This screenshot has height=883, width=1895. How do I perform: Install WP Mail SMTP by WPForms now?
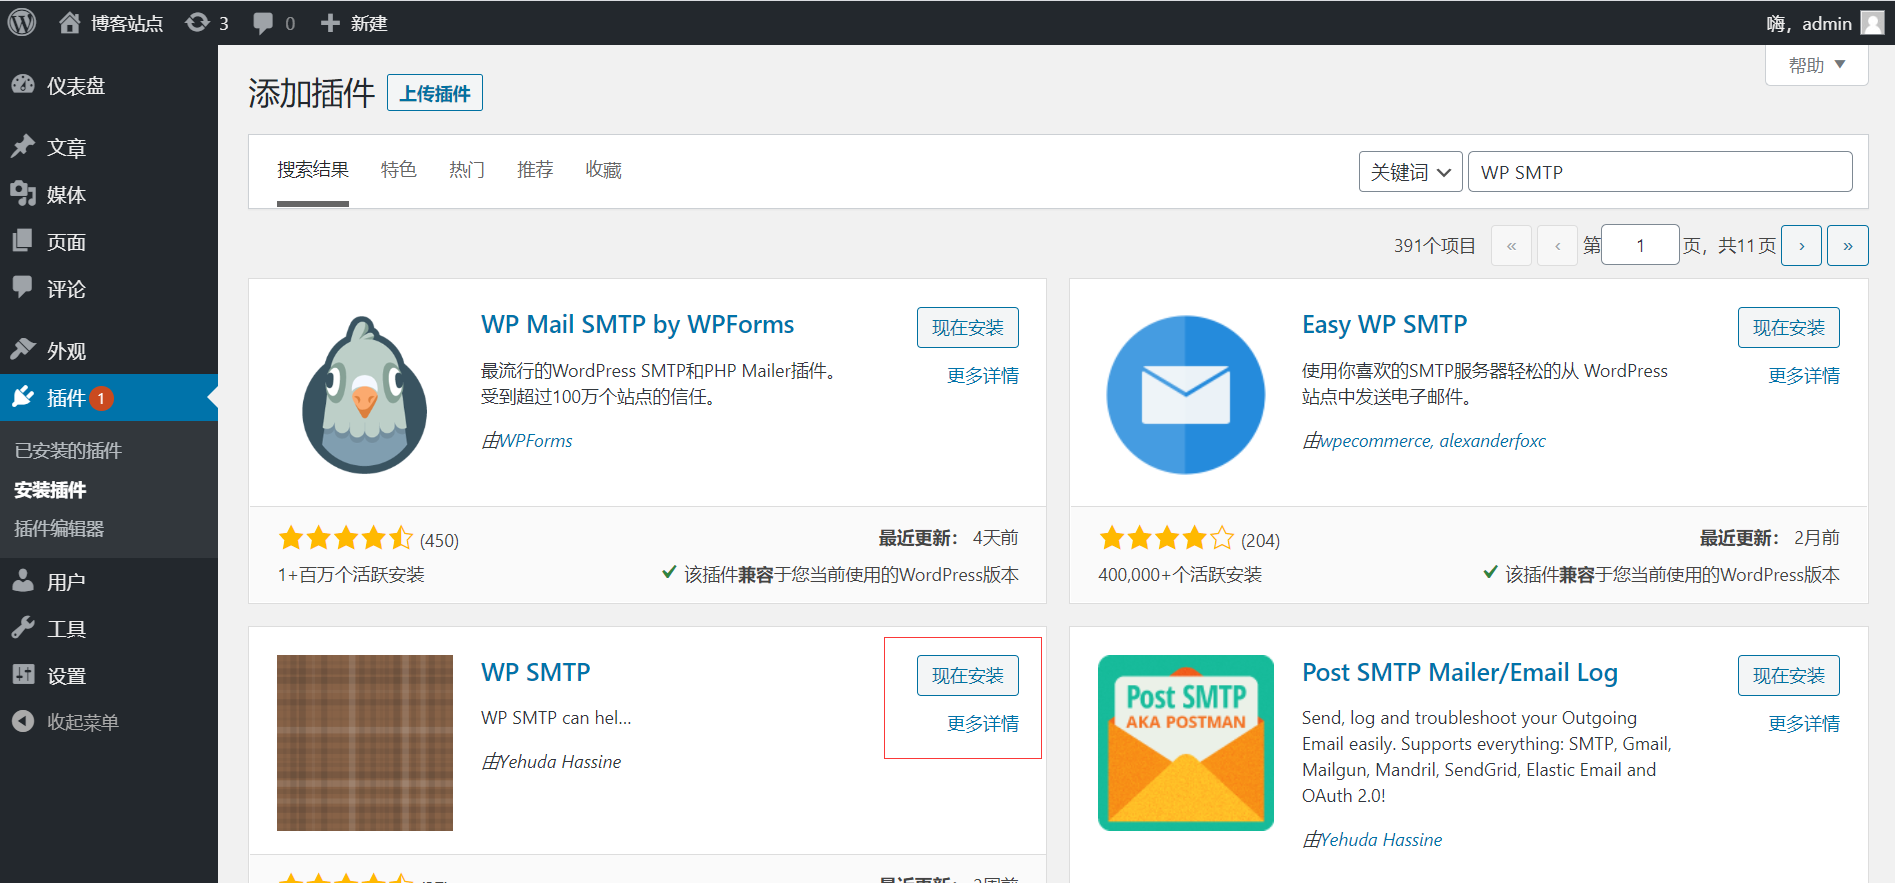coord(968,328)
